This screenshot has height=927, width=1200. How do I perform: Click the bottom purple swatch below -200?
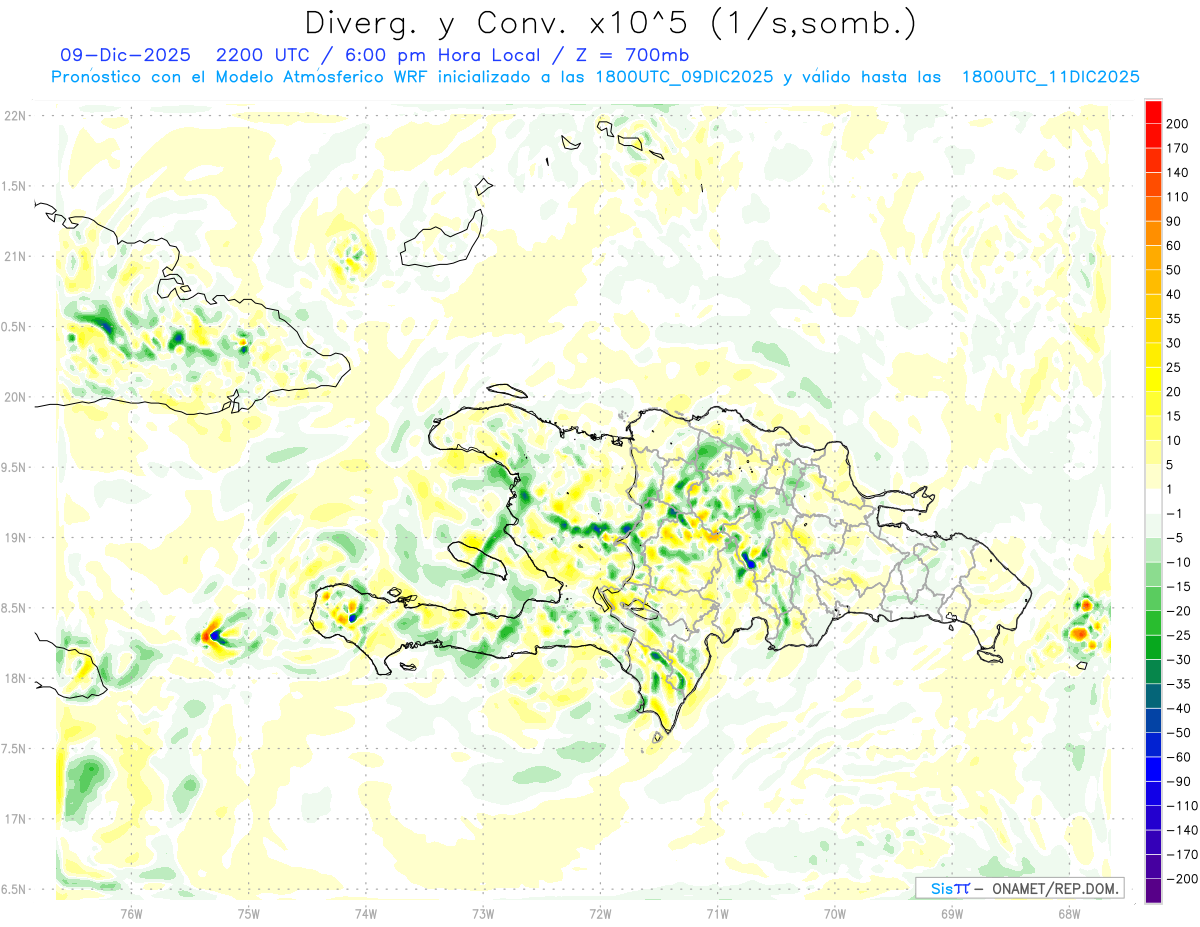[x=1153, y=892]
